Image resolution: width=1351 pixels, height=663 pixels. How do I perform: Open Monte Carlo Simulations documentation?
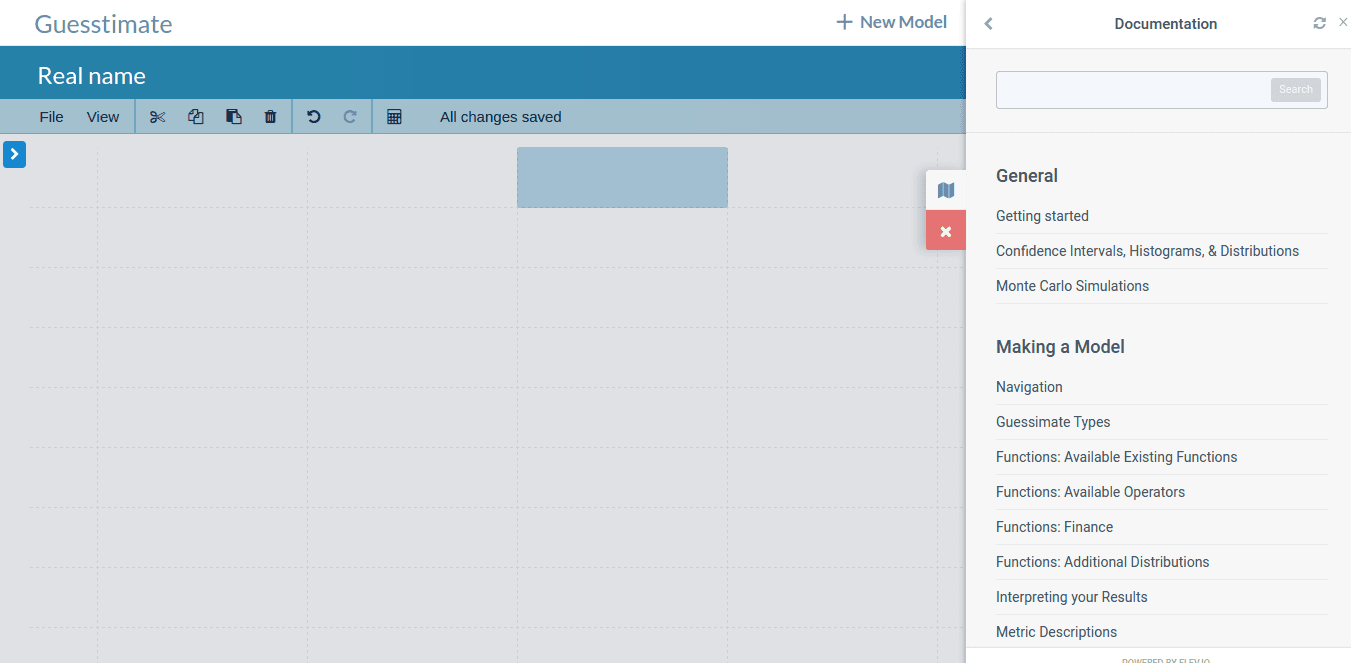(x=1072, y=286)
